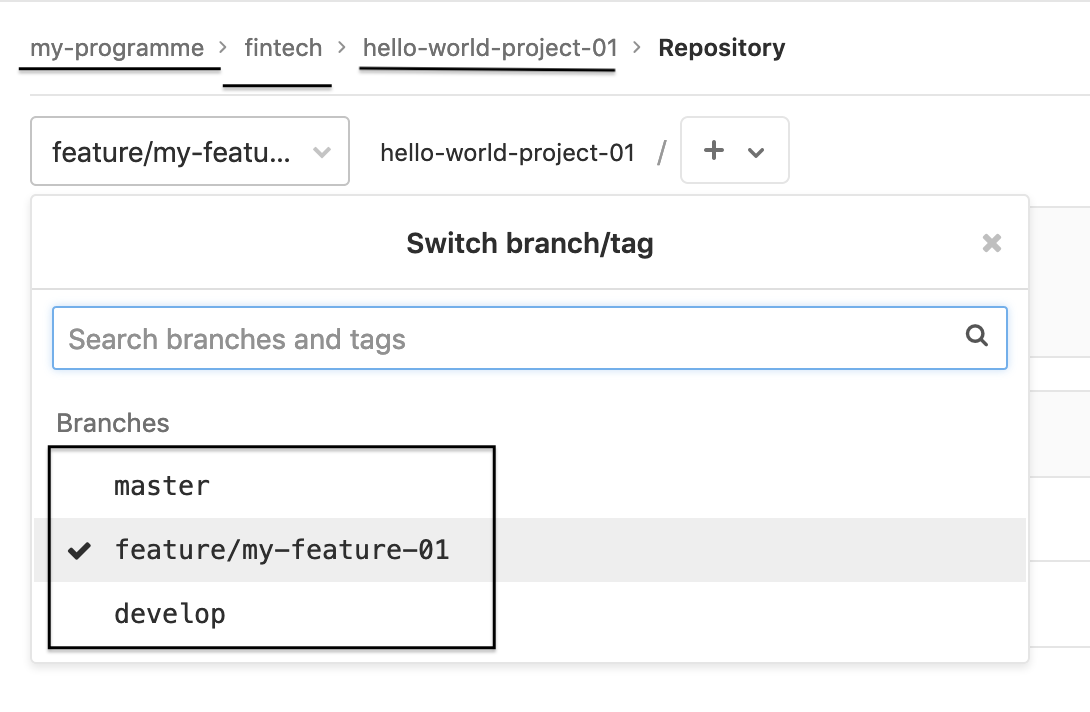Close the Switch branch/tag panel
The height and width of the screenshot is (712, 1090).
[991, 243]
